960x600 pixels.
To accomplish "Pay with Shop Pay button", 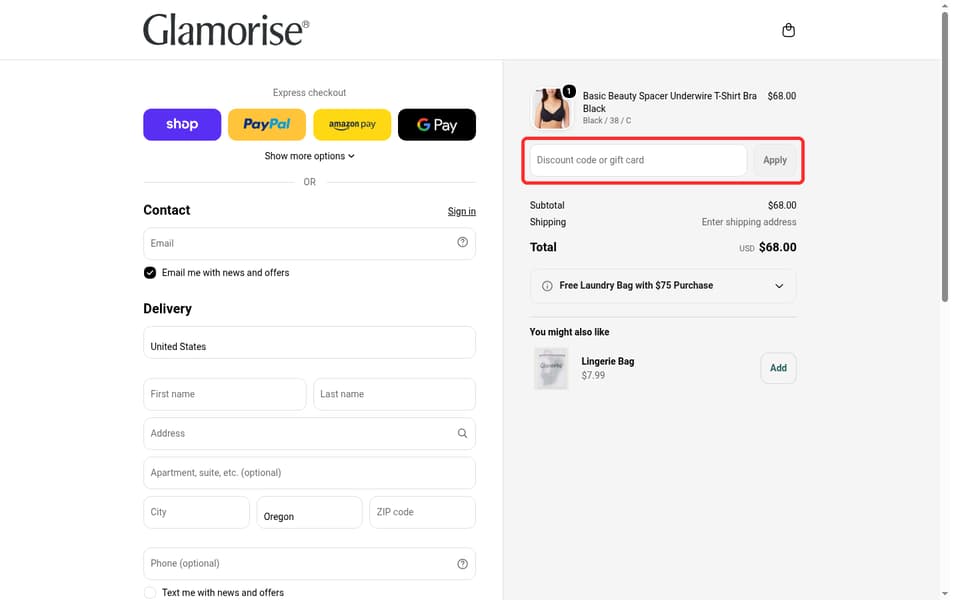I will click(x=182, y=124).
